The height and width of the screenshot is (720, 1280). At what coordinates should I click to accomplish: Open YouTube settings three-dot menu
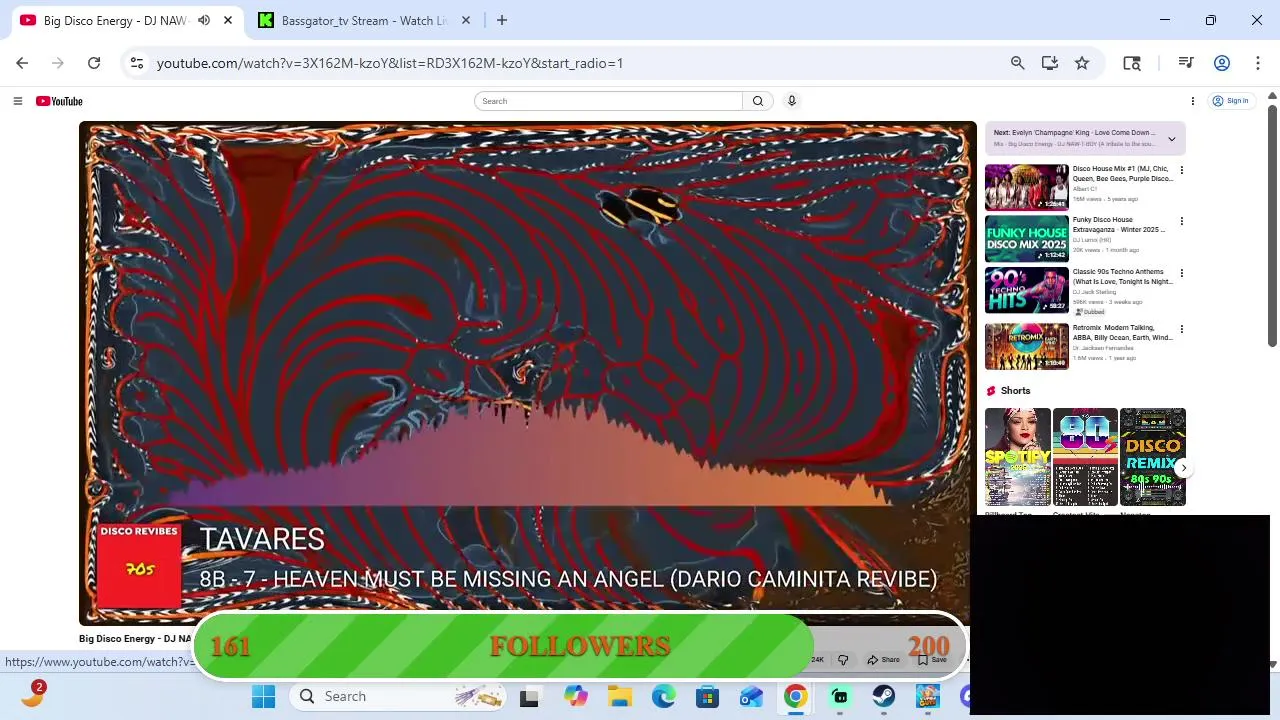click(x=1192, y=101)
